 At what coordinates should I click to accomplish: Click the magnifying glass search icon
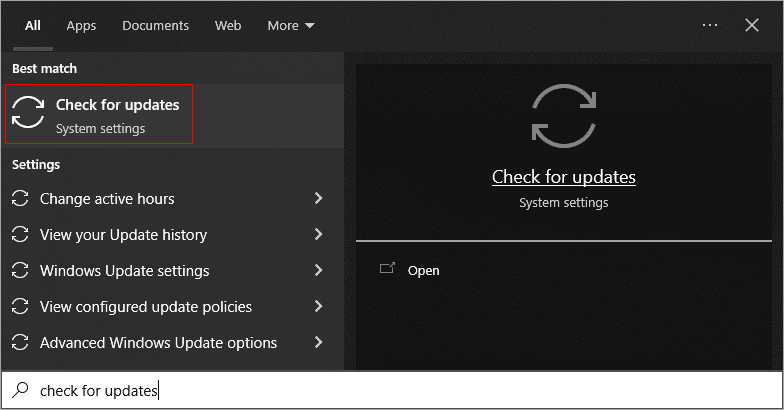(x=20, y=390)
